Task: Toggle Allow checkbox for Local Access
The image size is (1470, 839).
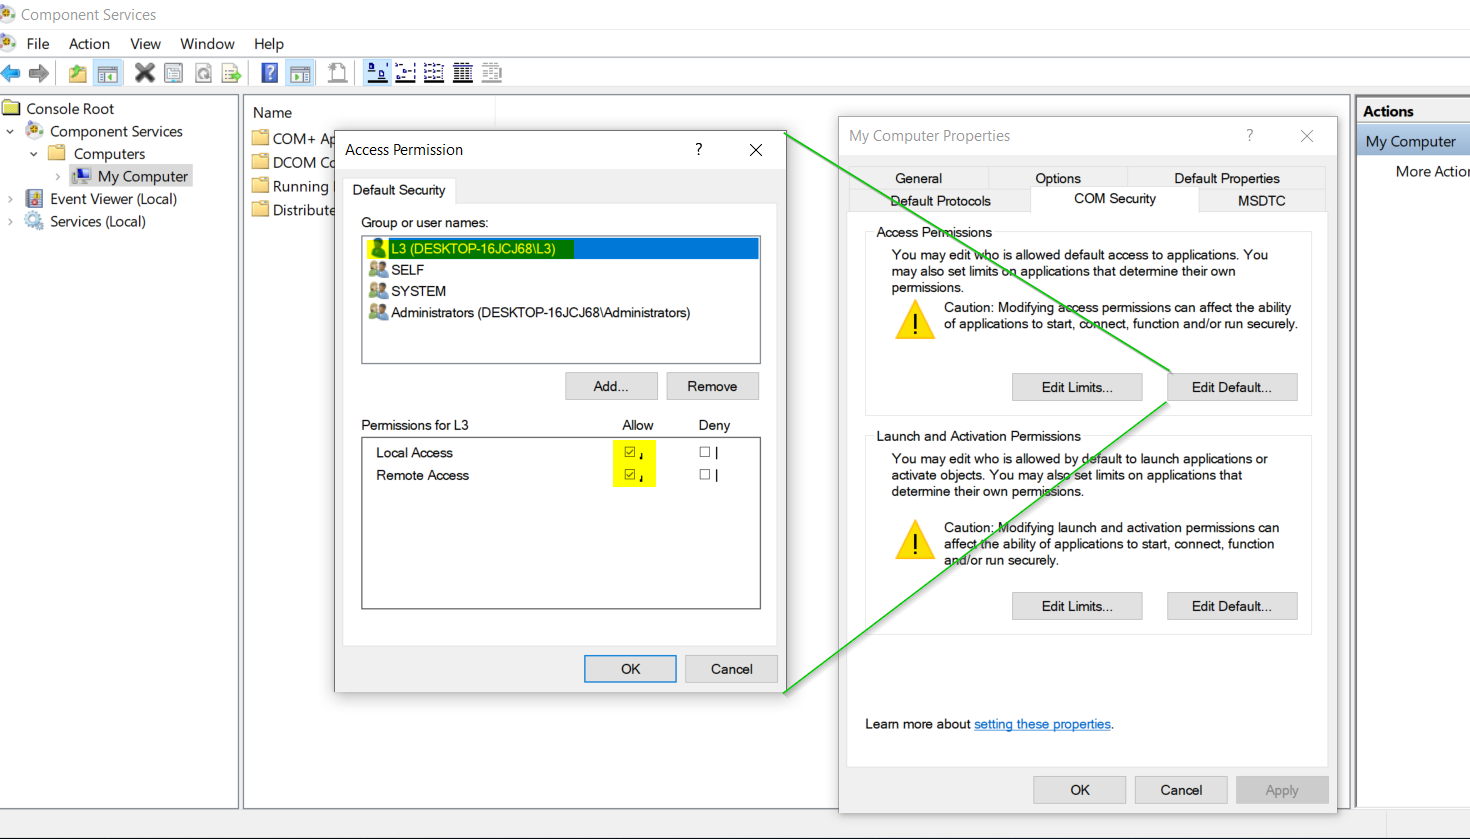Action: tap(630, 452)
